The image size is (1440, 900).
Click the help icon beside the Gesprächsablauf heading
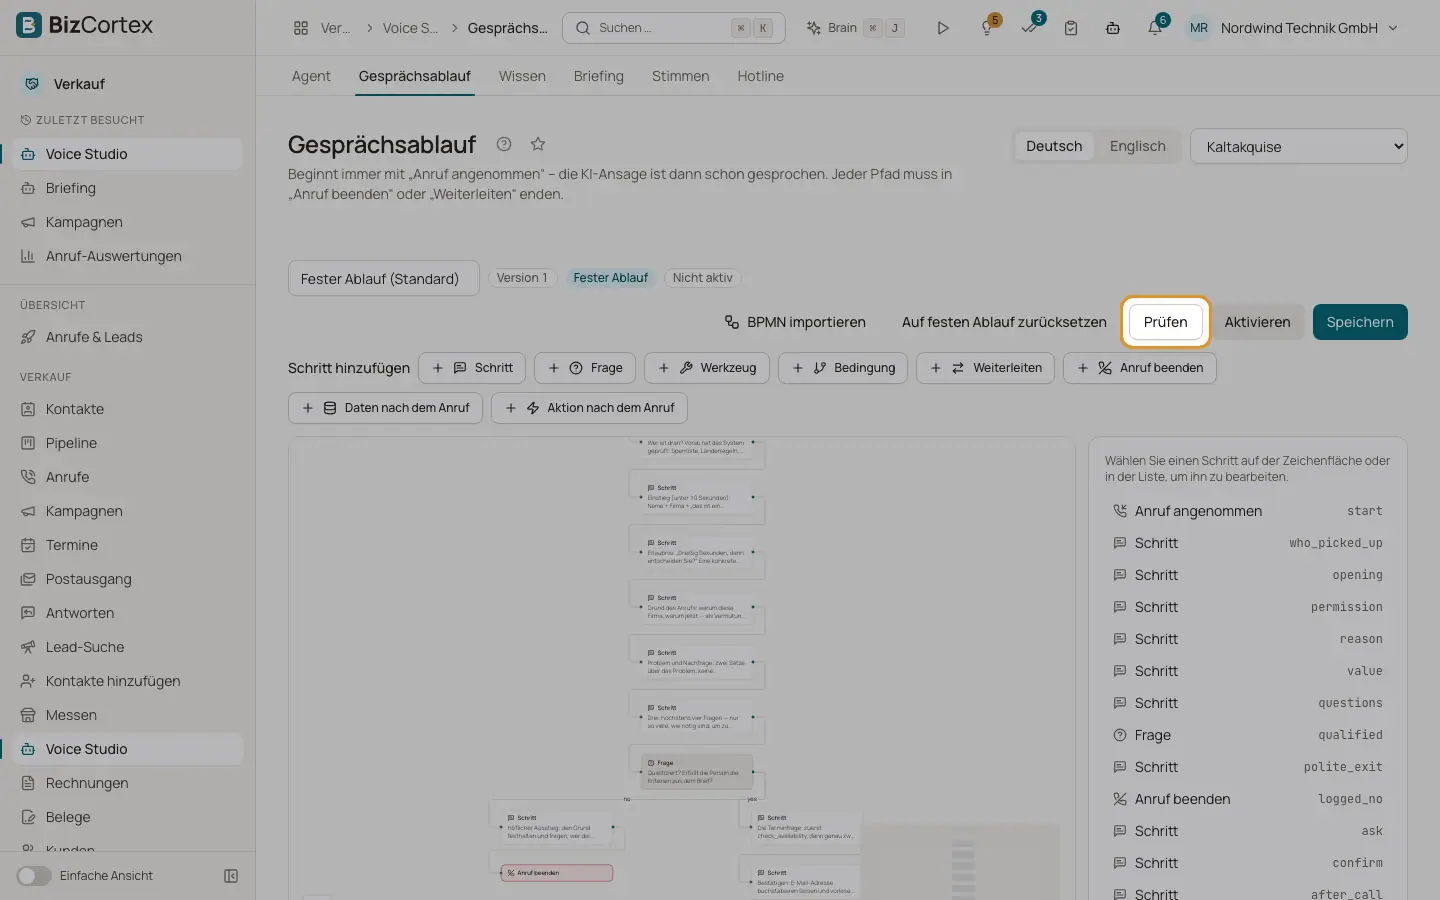[x=504, y=144]
